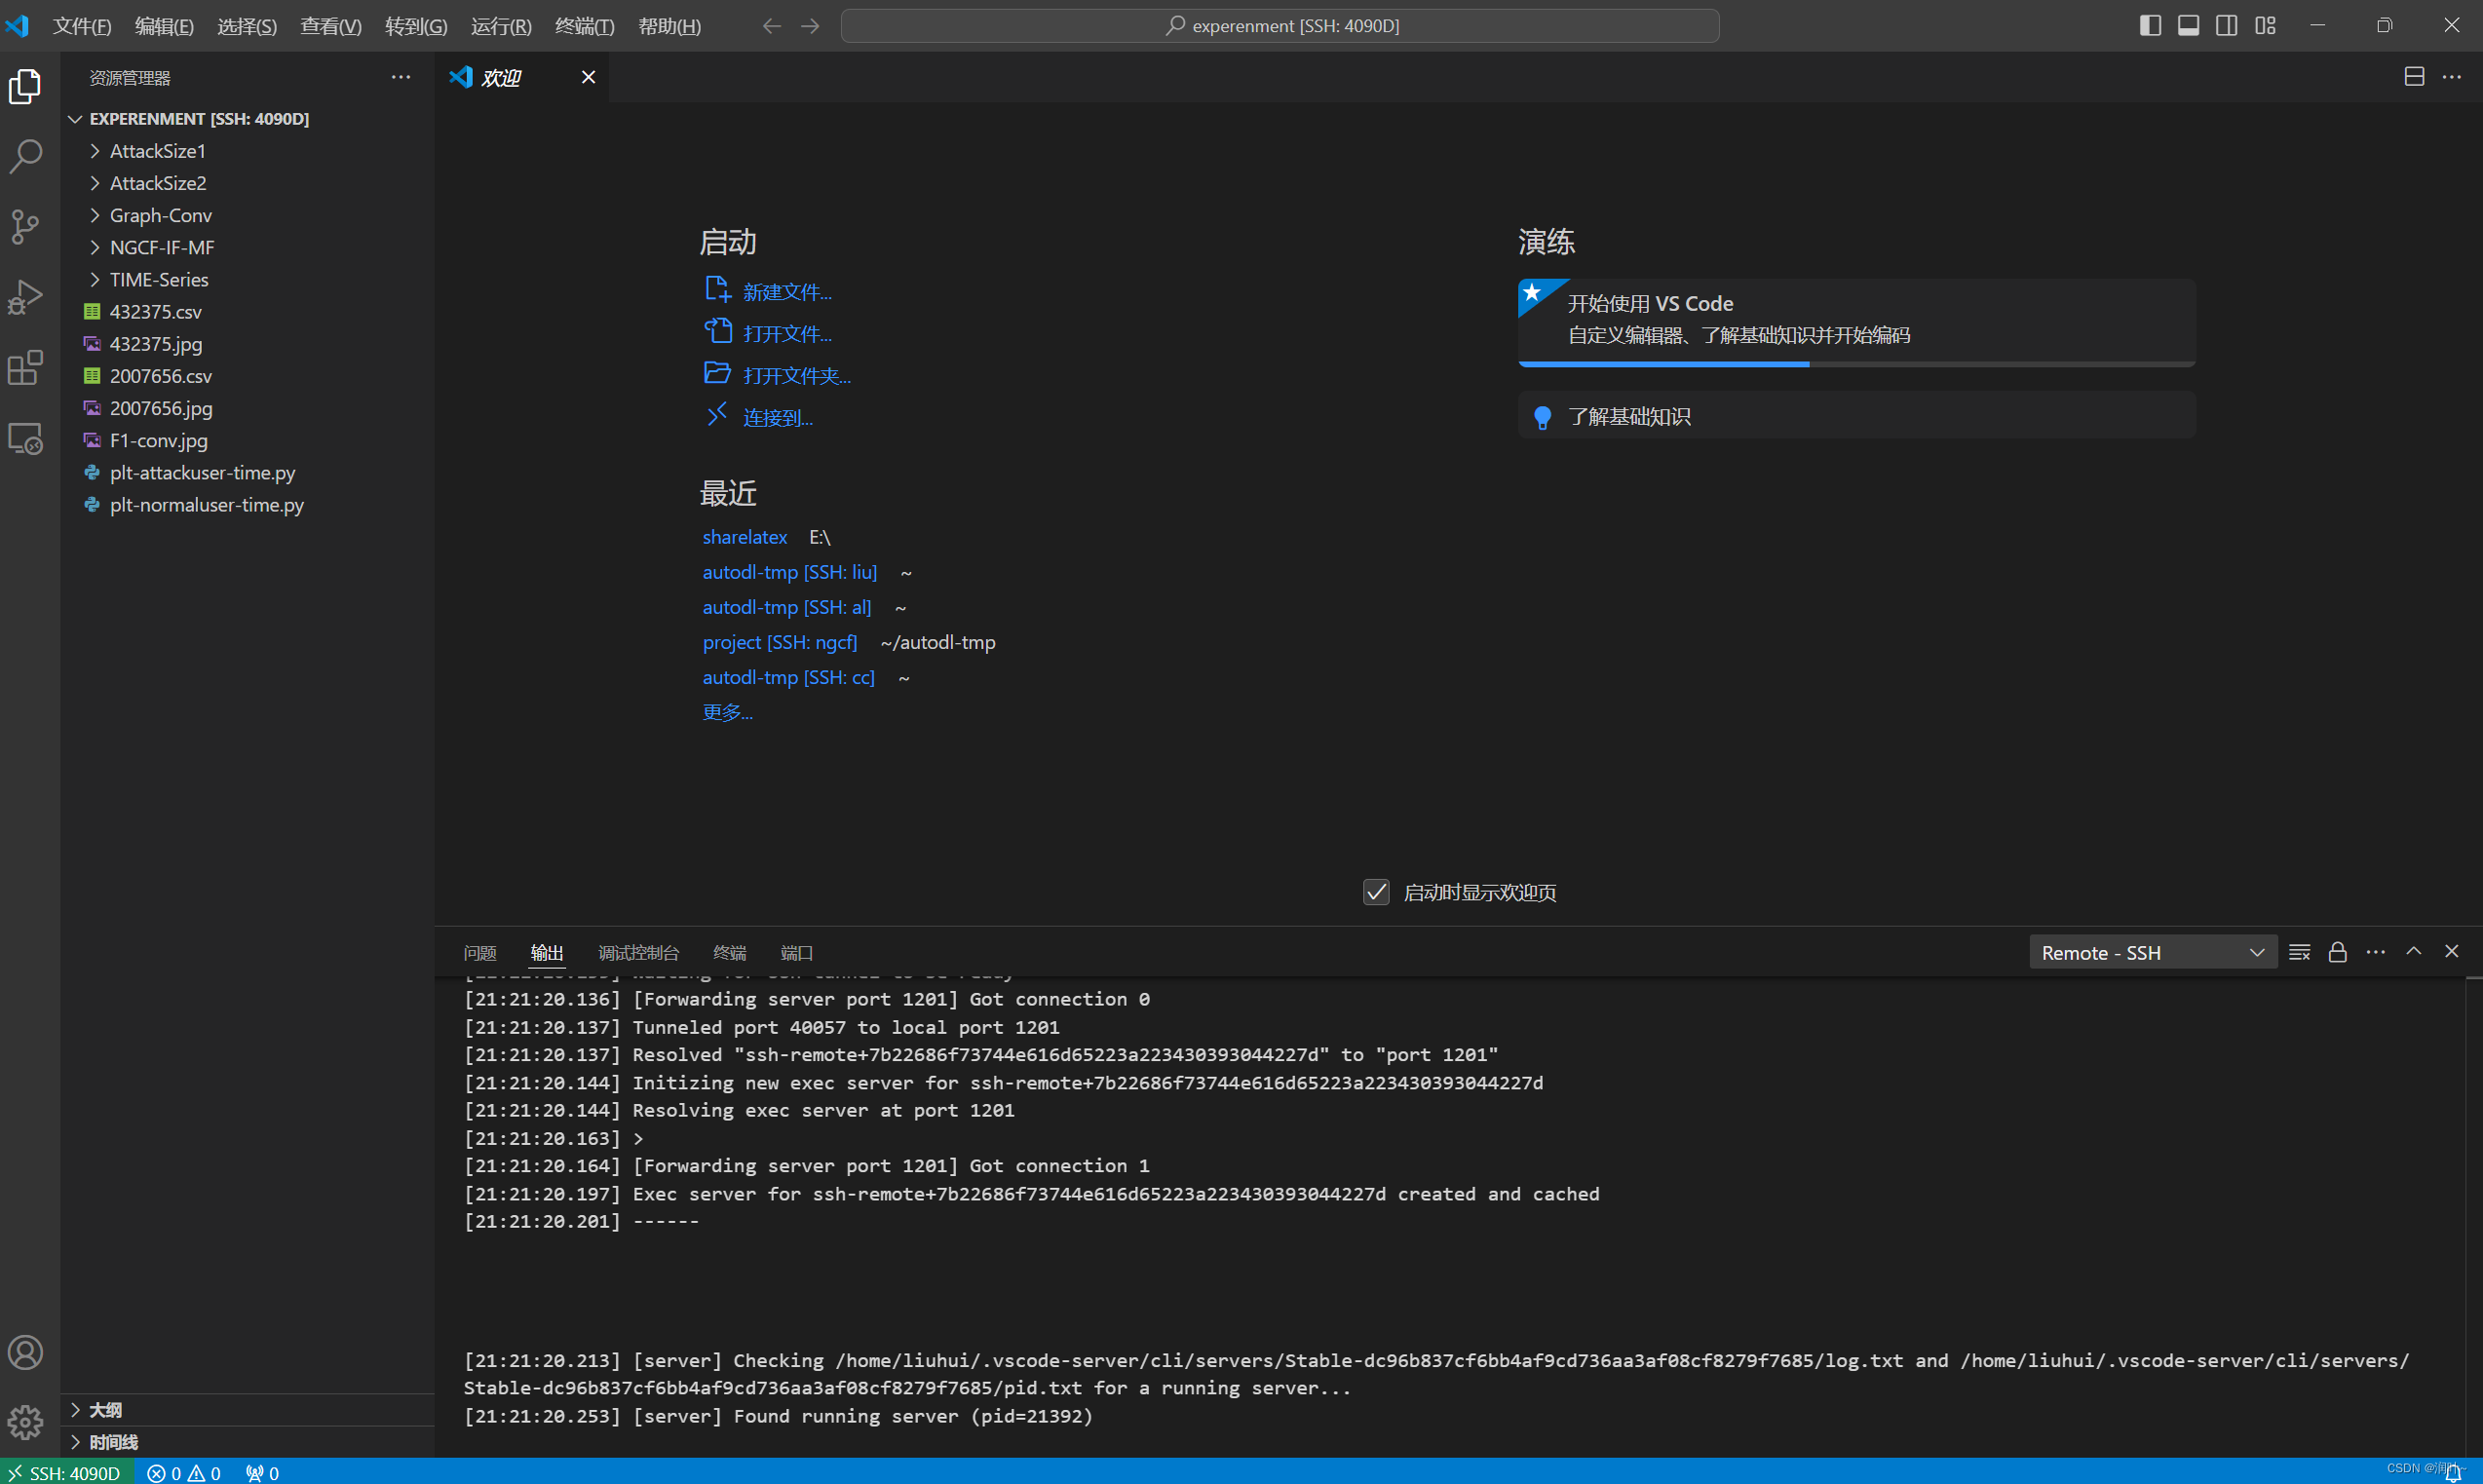Open the sharelatex recent project link
This screenshot has height=1484, width=2483.
[744, 537]
